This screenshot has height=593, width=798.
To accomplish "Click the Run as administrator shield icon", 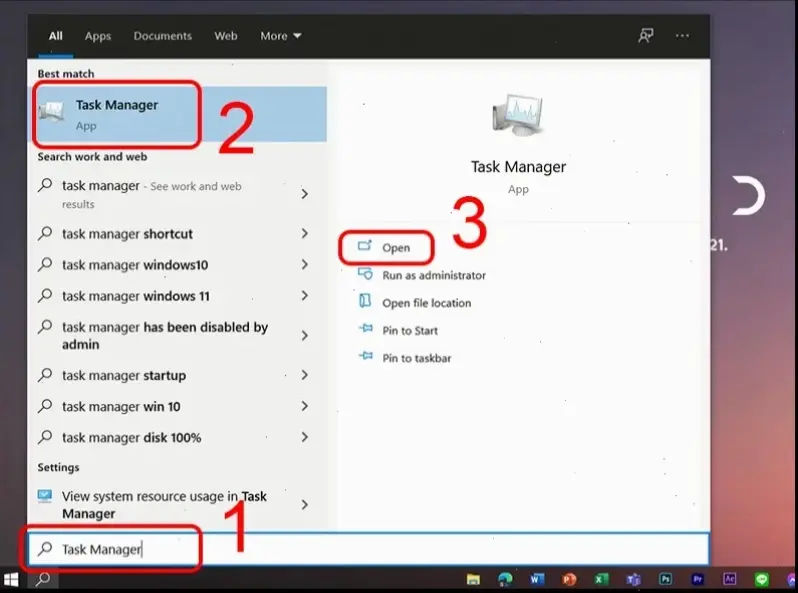I will (x=365, y=274).
